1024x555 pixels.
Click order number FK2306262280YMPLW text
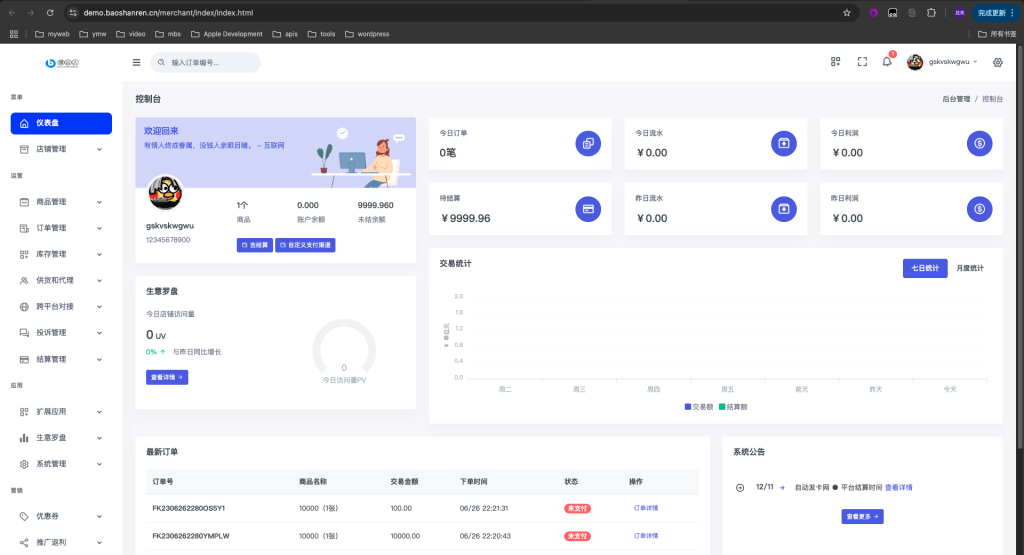click(x=191, y=536)
